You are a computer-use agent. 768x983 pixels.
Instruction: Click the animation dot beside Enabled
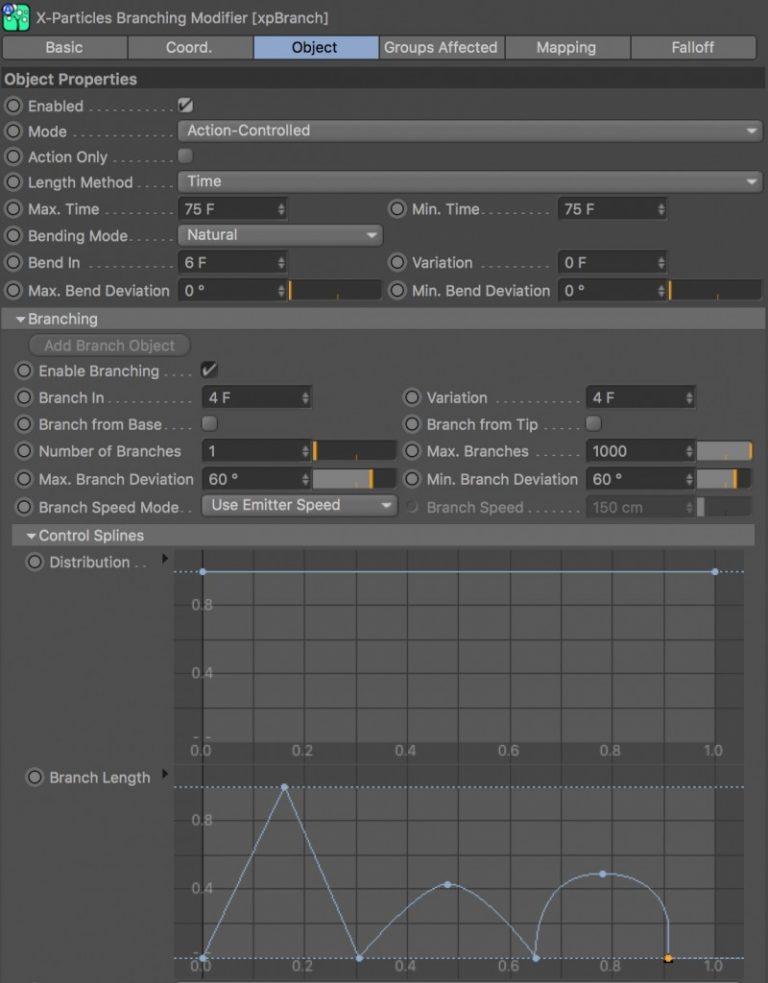coord(13,106)
